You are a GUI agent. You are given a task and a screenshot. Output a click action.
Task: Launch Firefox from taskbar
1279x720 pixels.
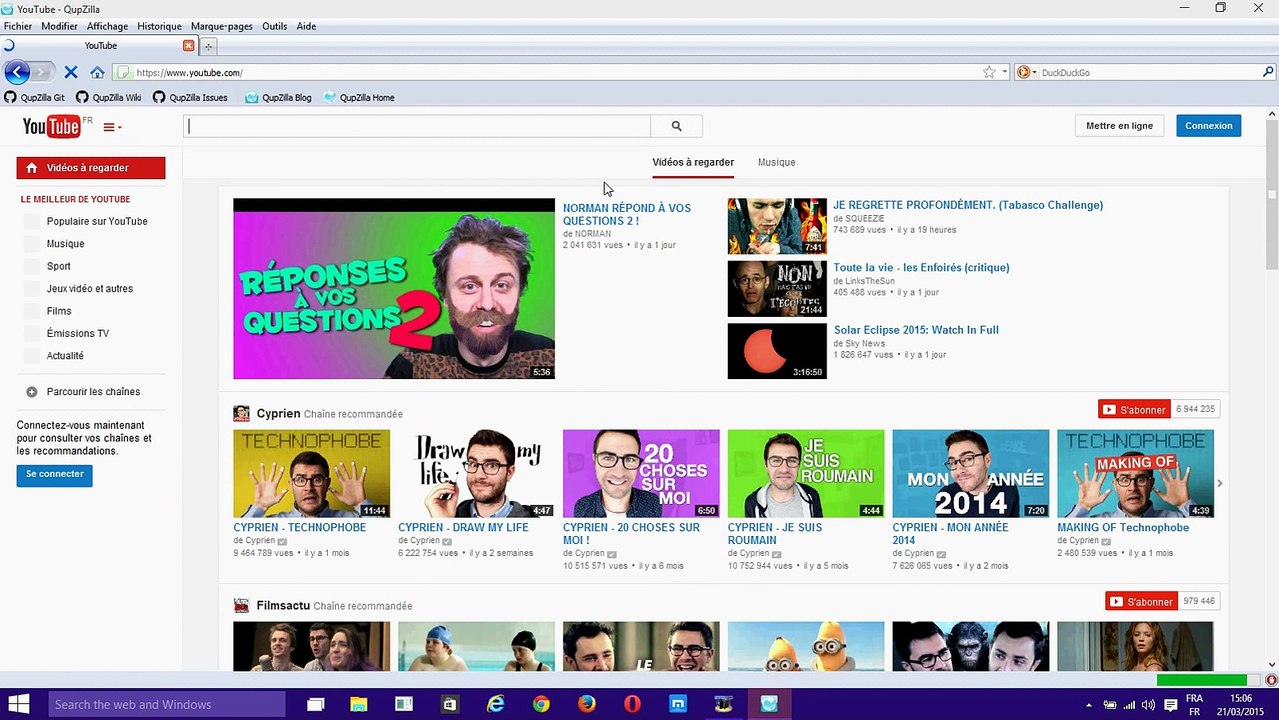(587, 704)
